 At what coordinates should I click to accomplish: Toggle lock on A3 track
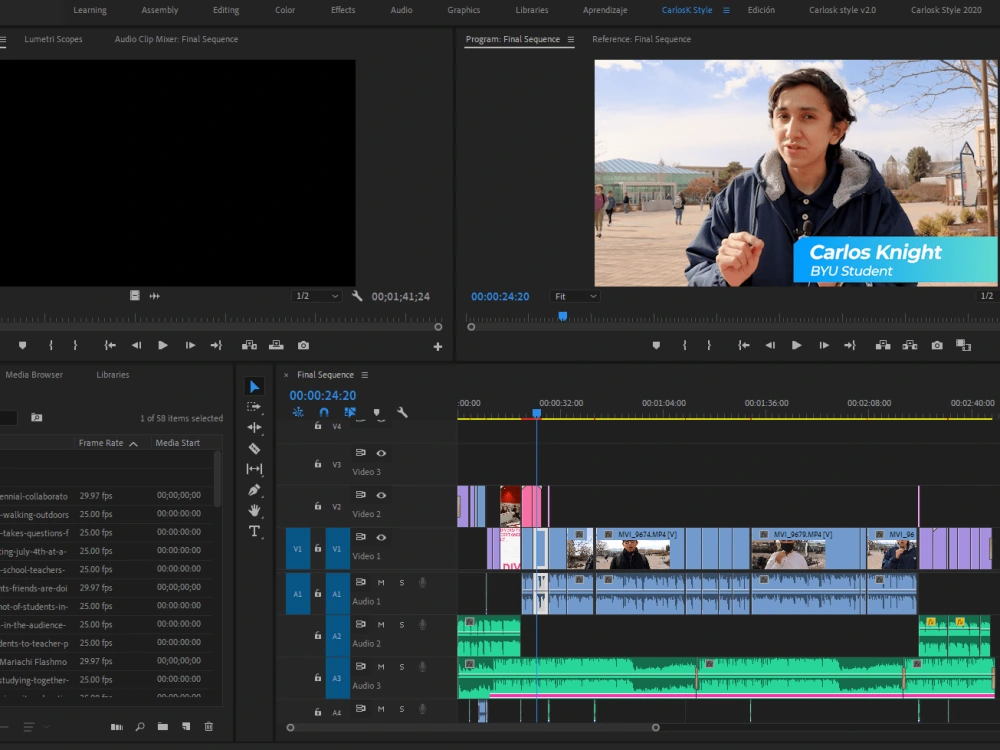point(318,677)
